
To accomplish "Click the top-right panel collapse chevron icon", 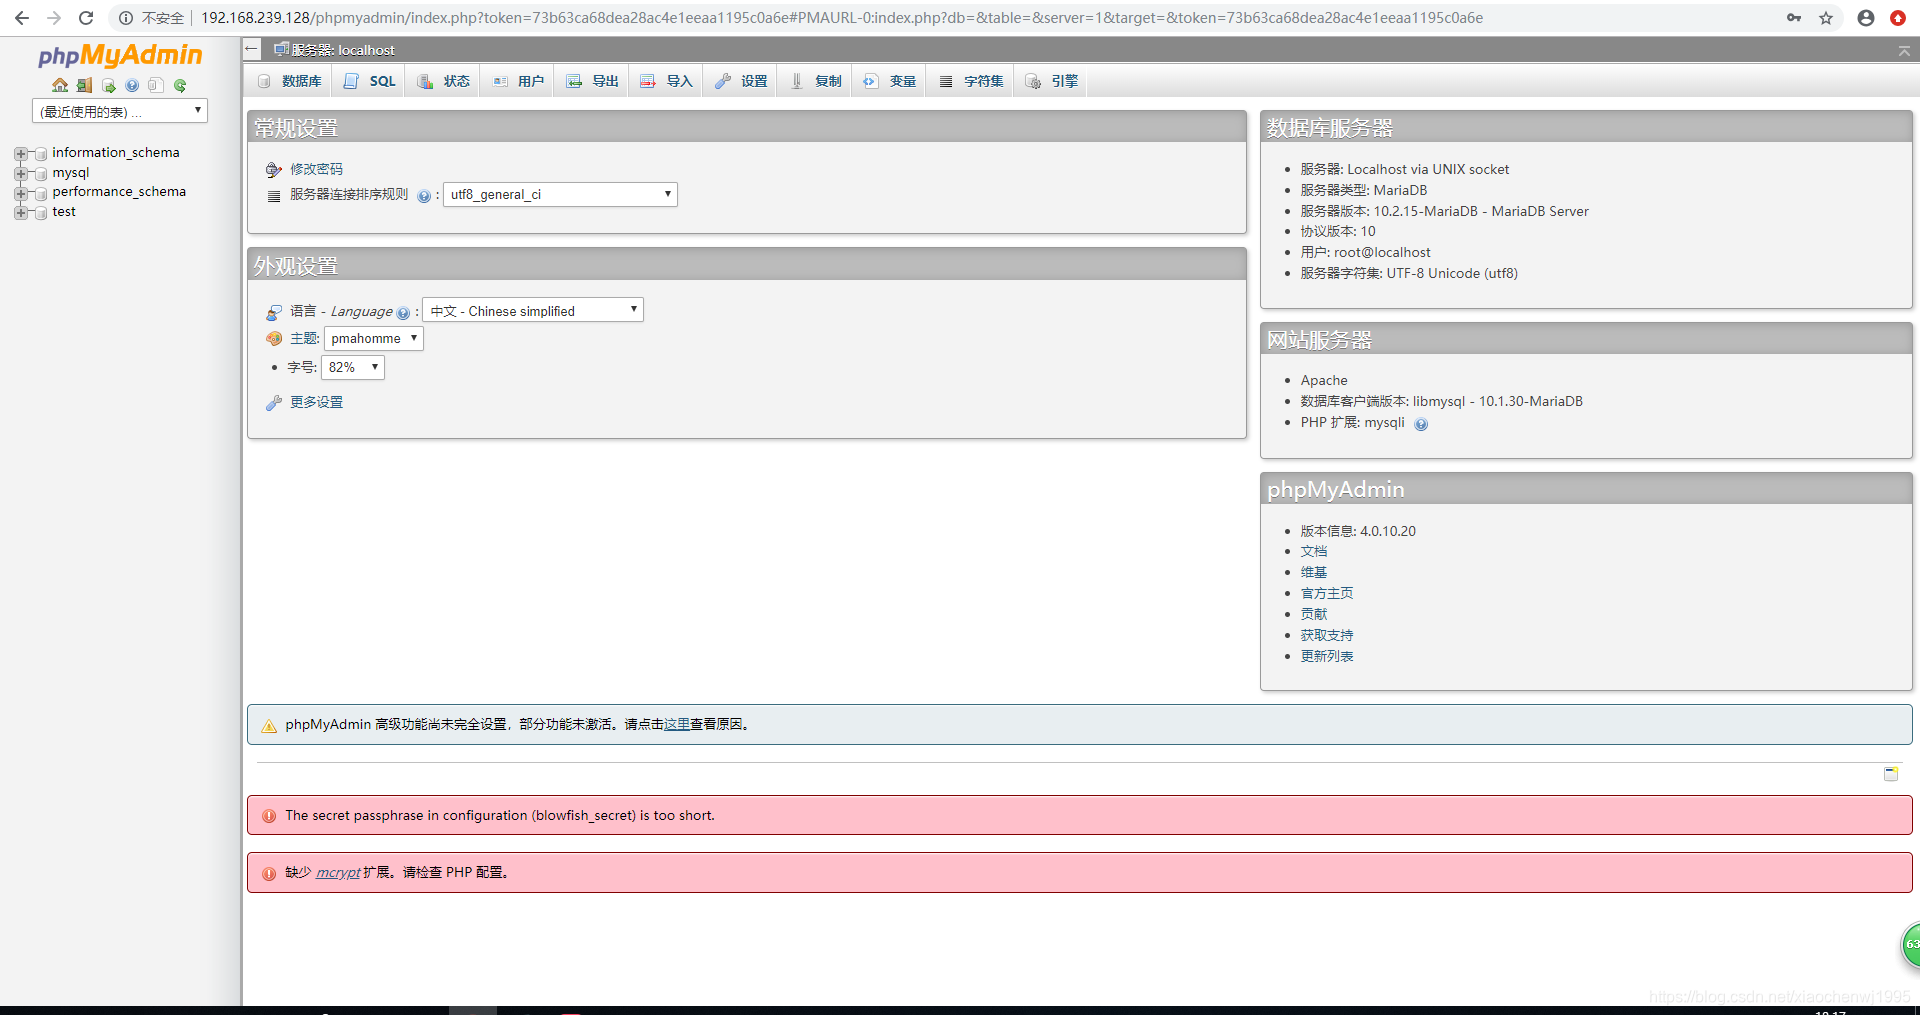I will point(1904,50).
